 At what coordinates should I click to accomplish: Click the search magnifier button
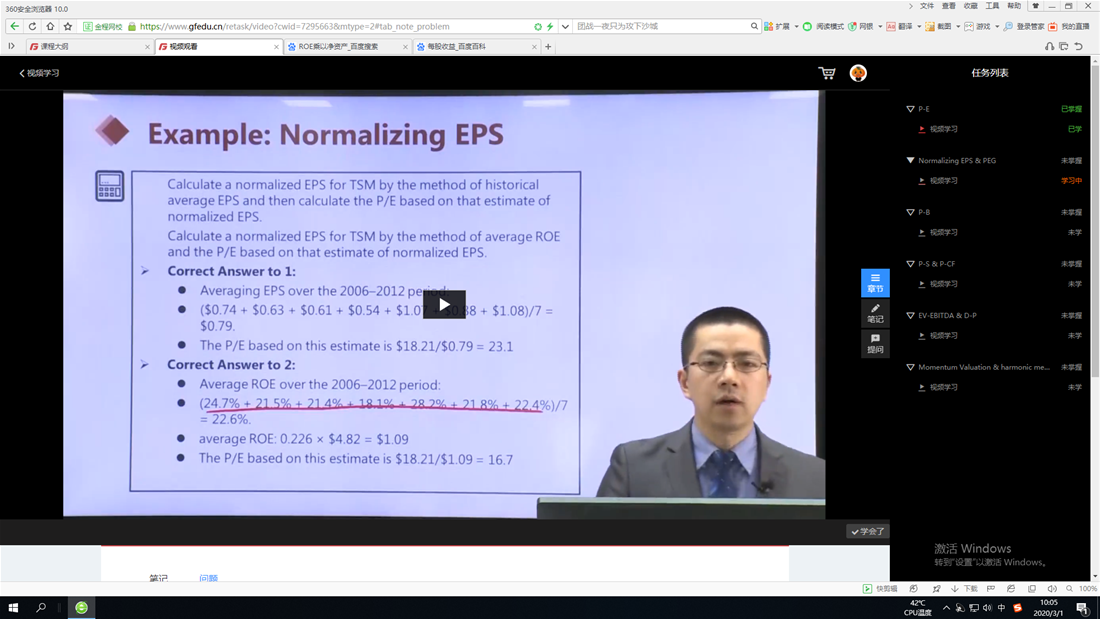point(754,27)
